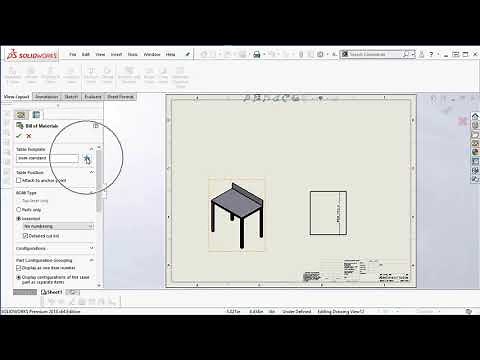Image resolution: width=480 pixels, height=360 pixels.
Task: Click the add sheet icon beside Sheet1
Action: coord(73,292)
